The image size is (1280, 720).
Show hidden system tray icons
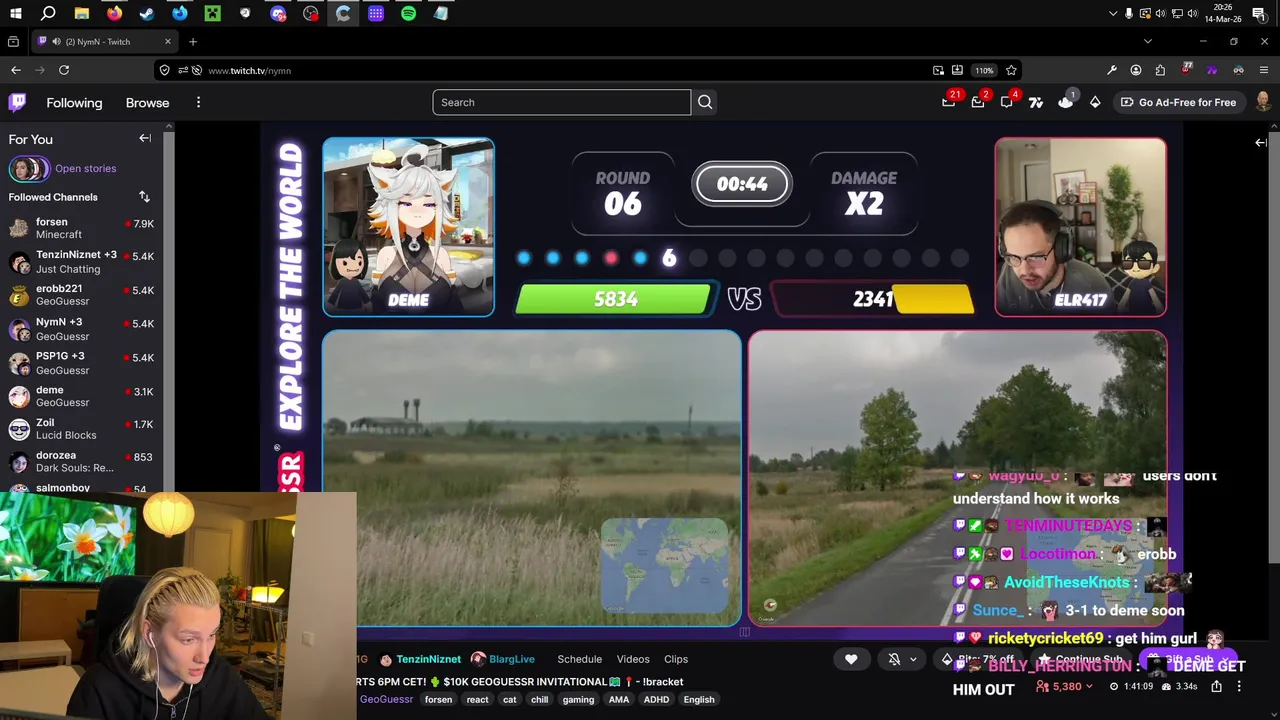click(1113, 13)
